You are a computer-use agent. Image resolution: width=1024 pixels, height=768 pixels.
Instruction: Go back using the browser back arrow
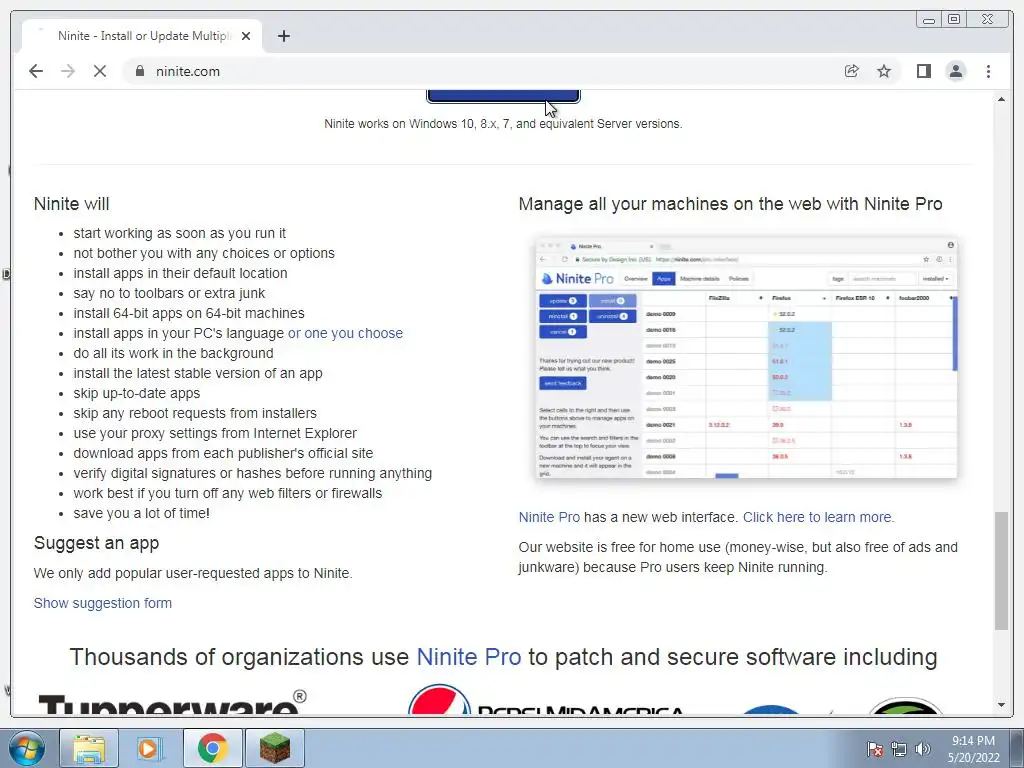tap(36, 71)
